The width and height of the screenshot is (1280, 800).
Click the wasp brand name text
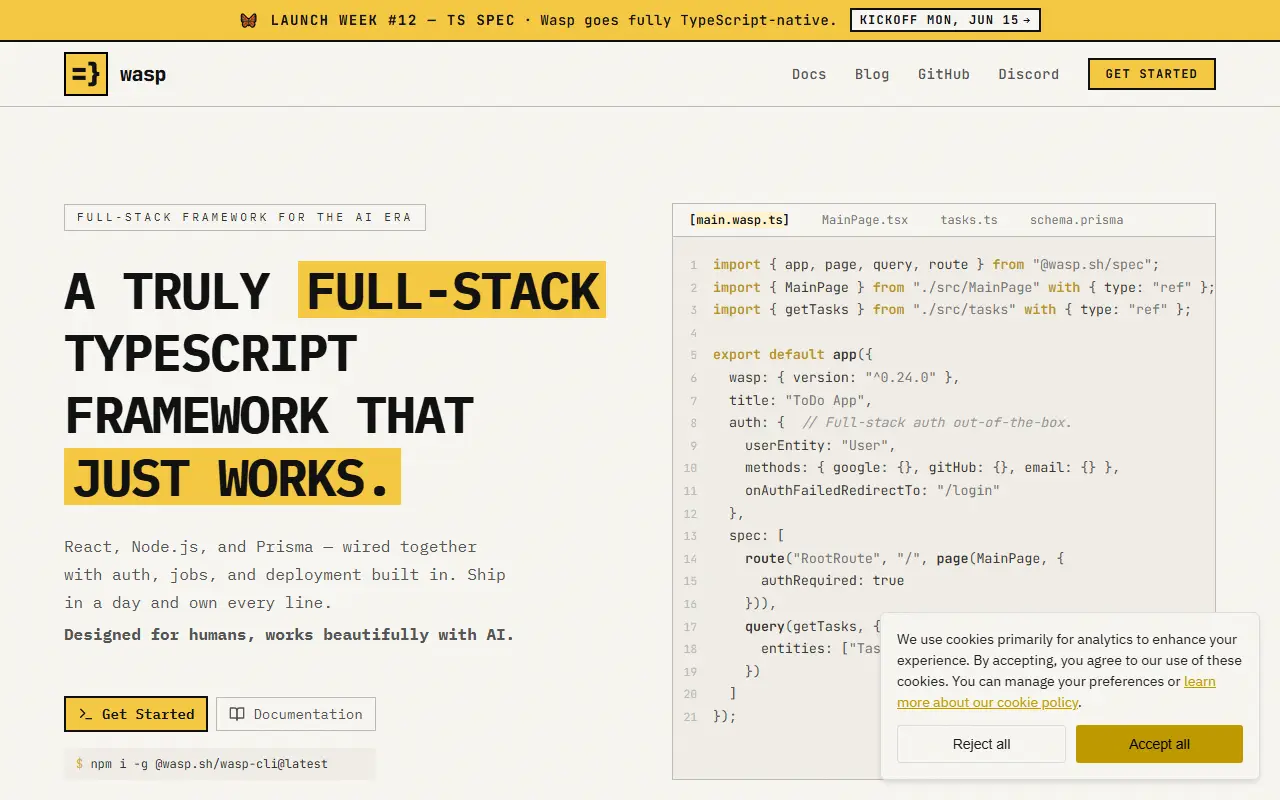(x=143, y=75)
